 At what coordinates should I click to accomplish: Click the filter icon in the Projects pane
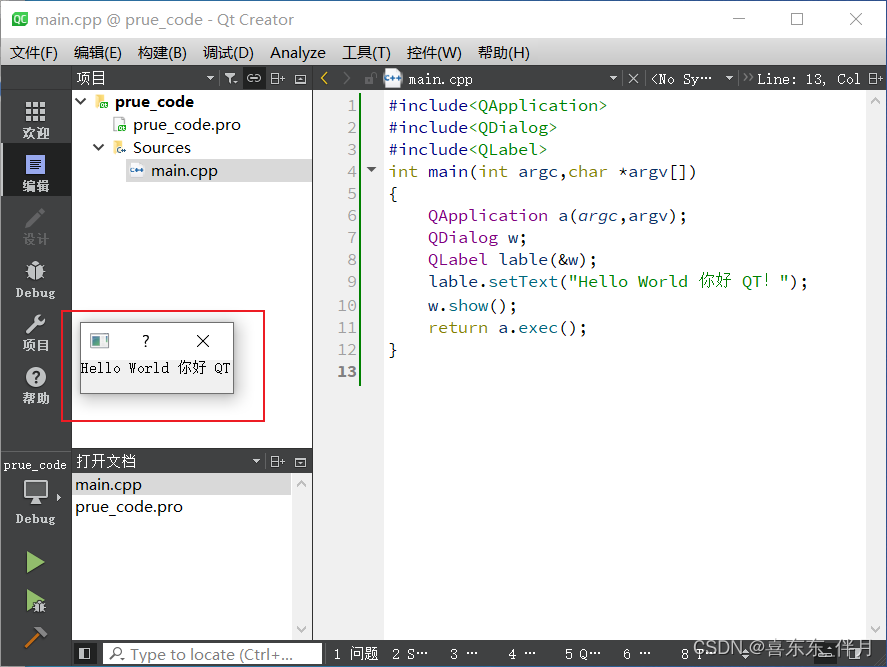pyautogui.click(x=230, y=77)
